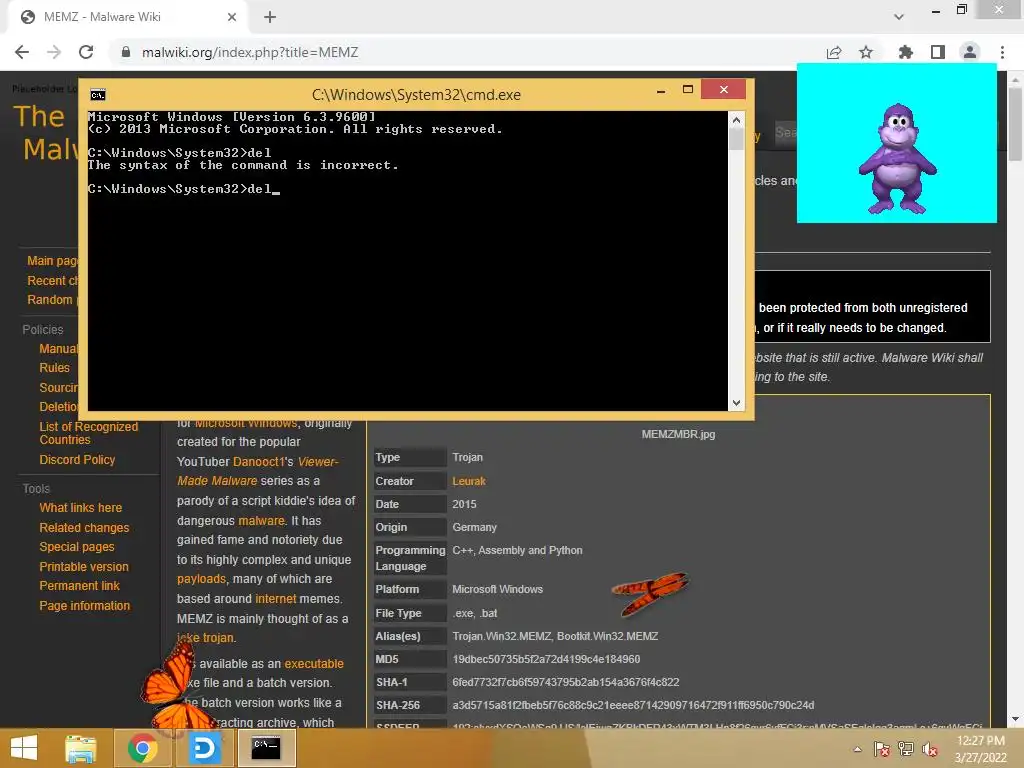Click the SHA-256 hash value
1024x768 pixels.
tap(633, 705)
